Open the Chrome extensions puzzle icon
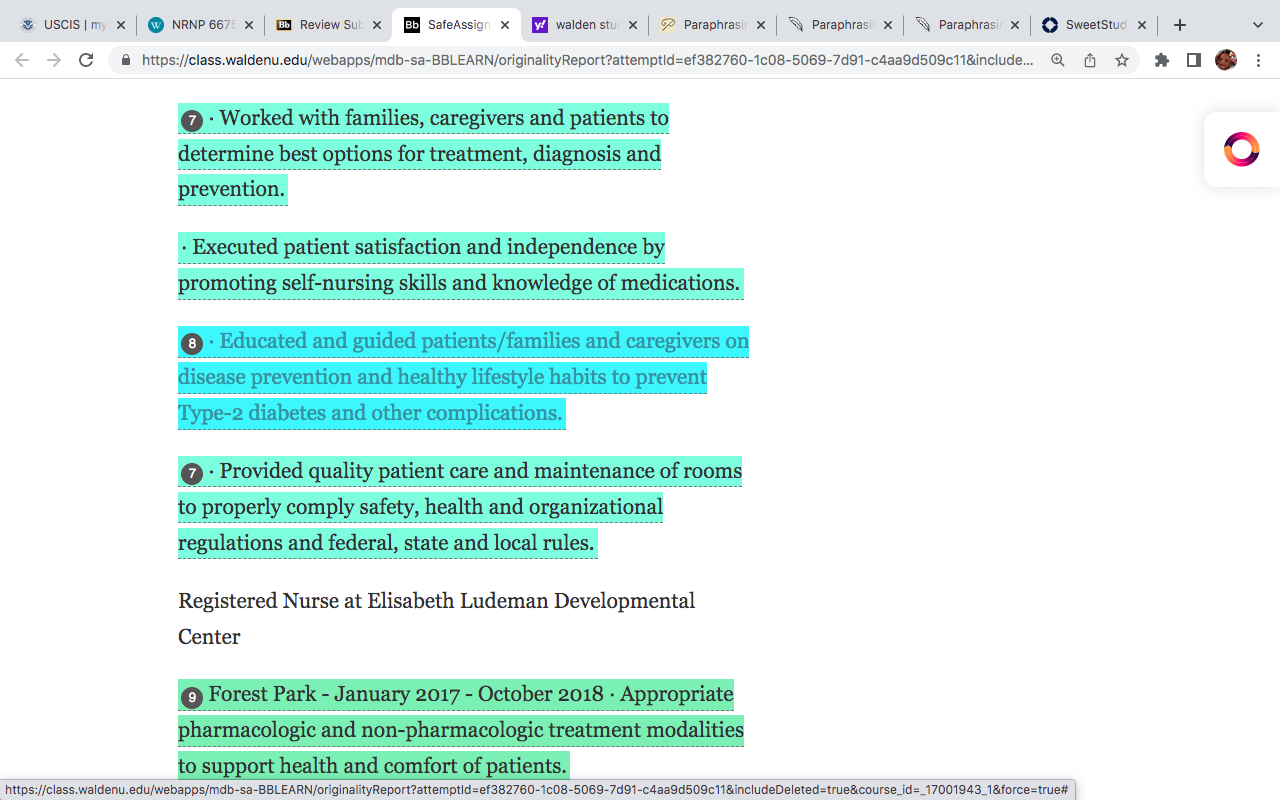This screenshot has height=800, width=1280. click(1162, 60)
